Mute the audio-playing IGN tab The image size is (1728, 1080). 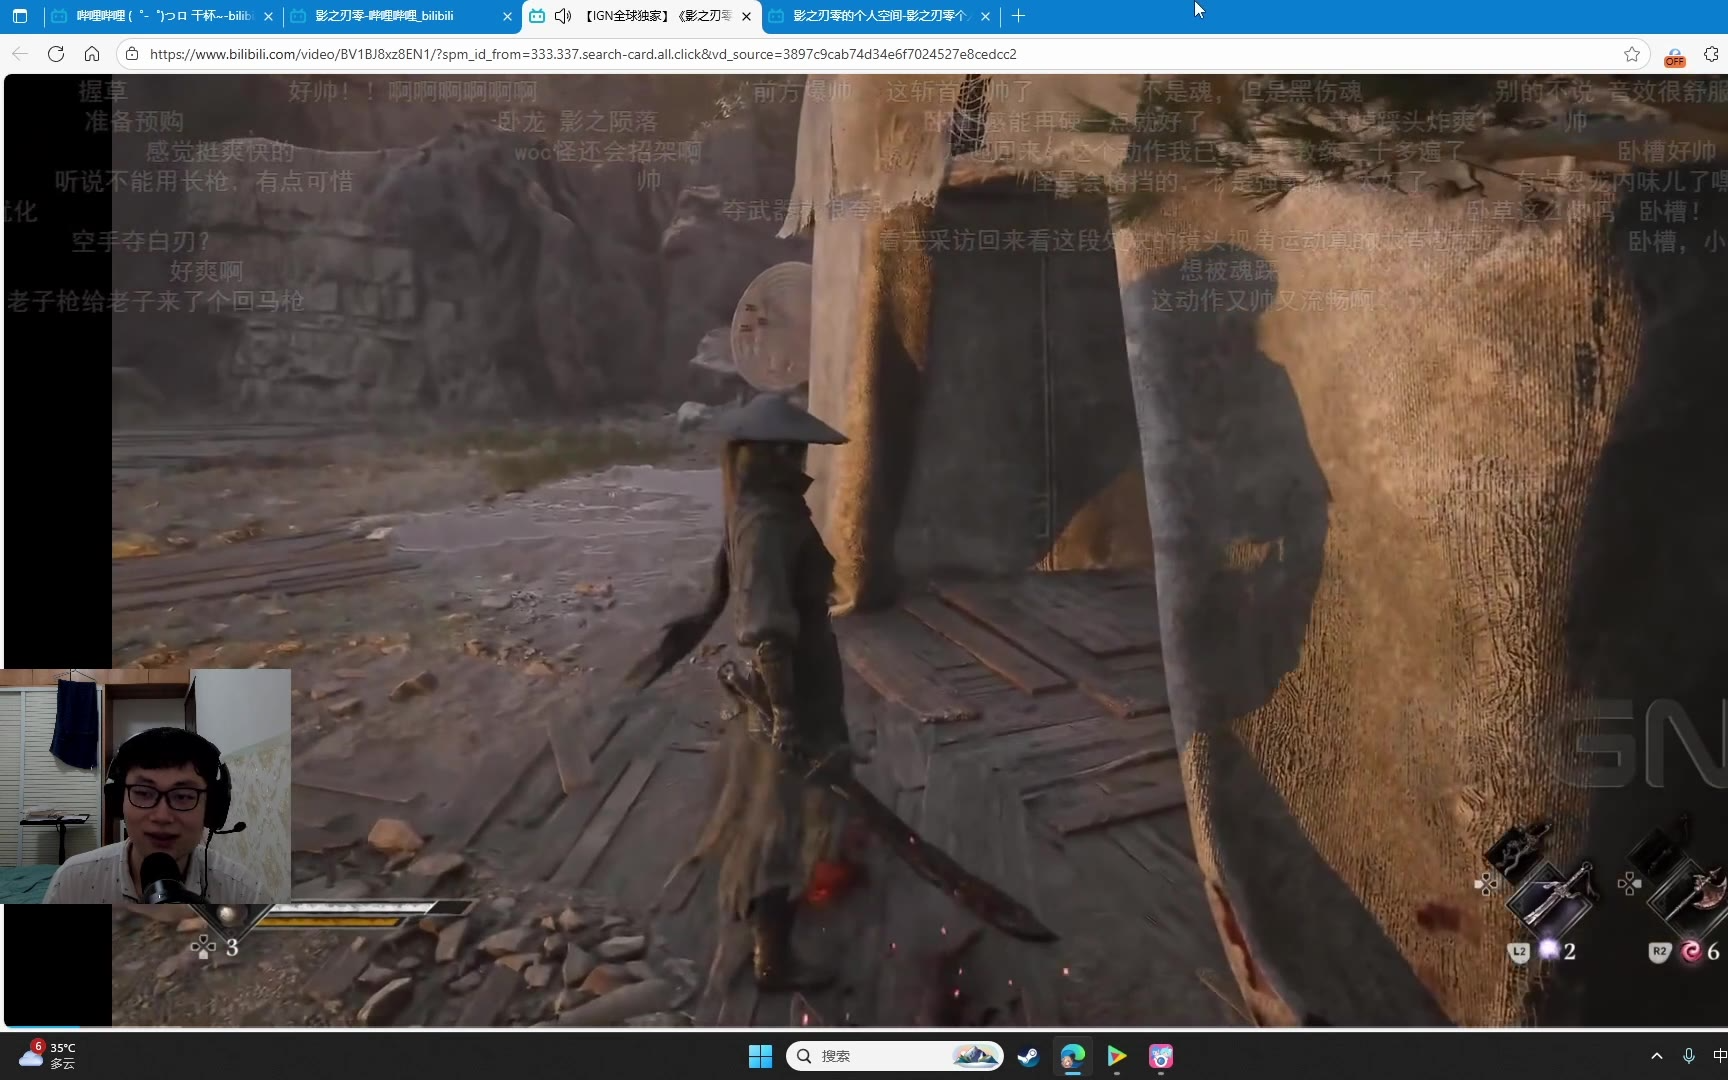pyautogui.click(x=563, y=16)
